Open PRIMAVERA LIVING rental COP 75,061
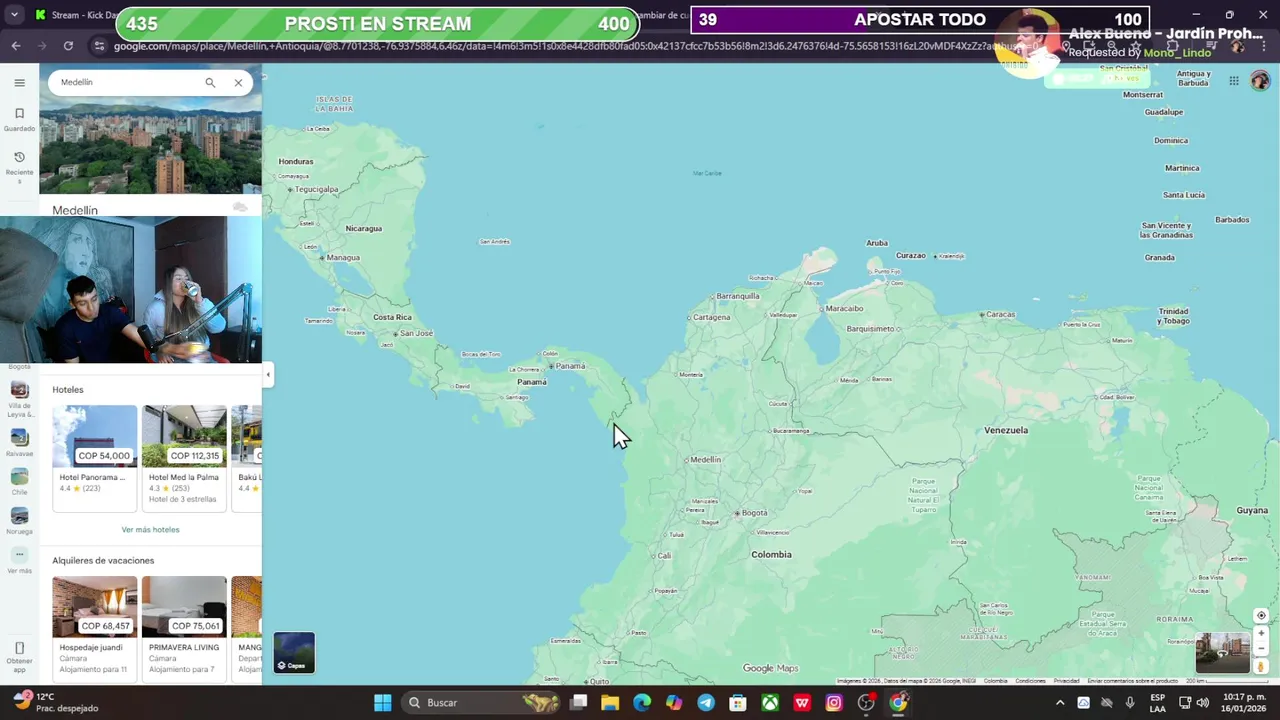The height and width of the screenshot is (720, 1280). click(x=184, y=627)
